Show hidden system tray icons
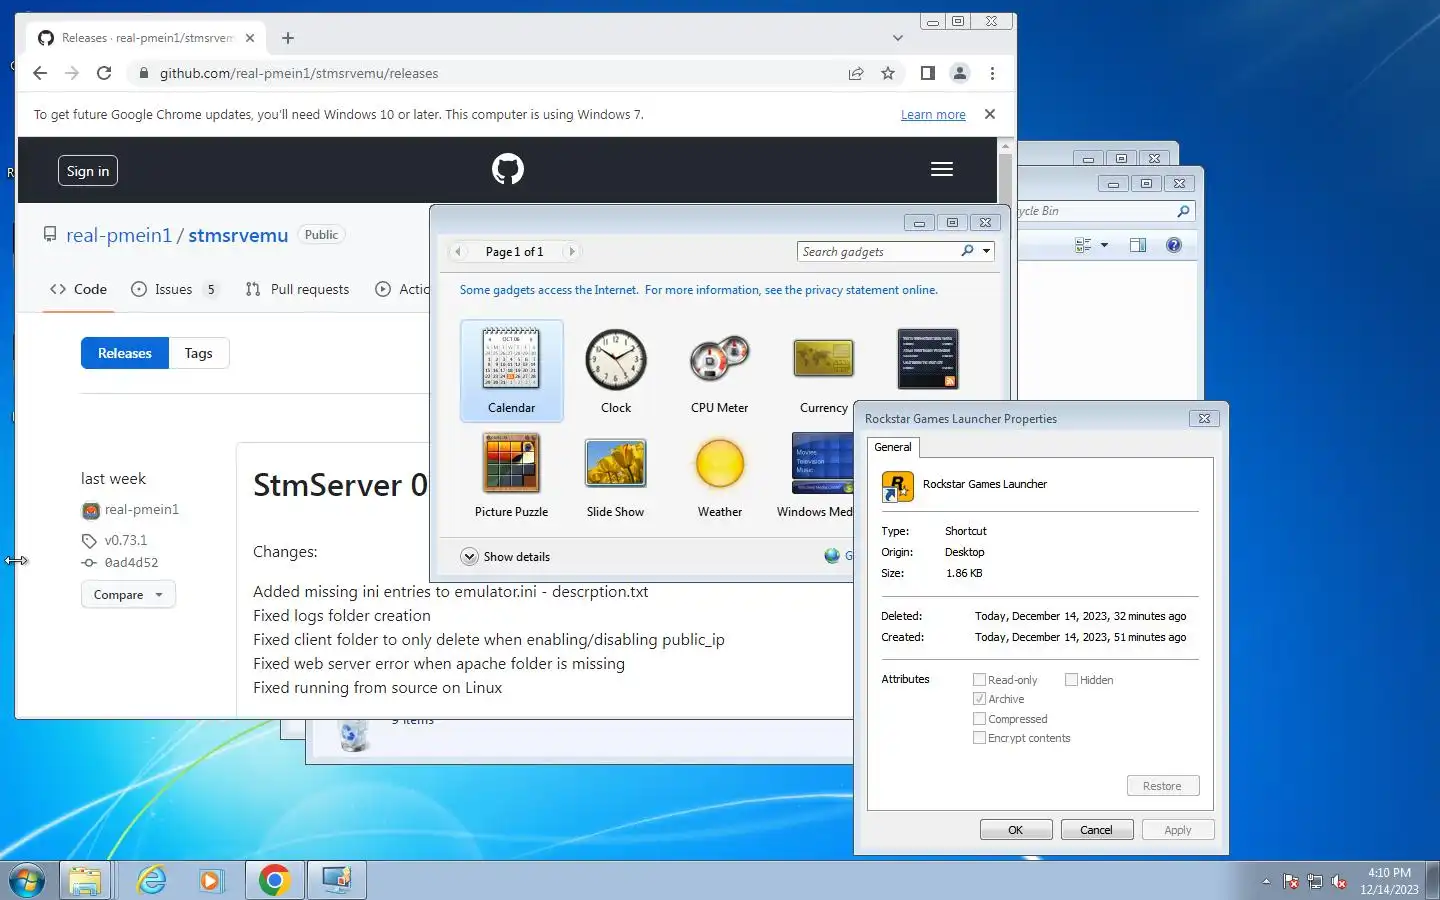The image size is (1440, 900). 1266,881
